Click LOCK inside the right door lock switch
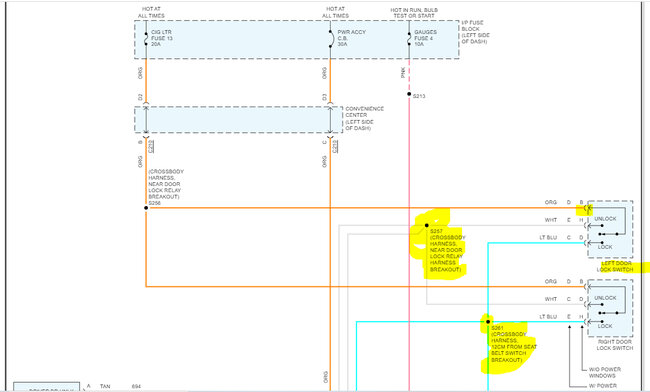The height and width of the screenshot is (392, 650). [x=605, y=326]
